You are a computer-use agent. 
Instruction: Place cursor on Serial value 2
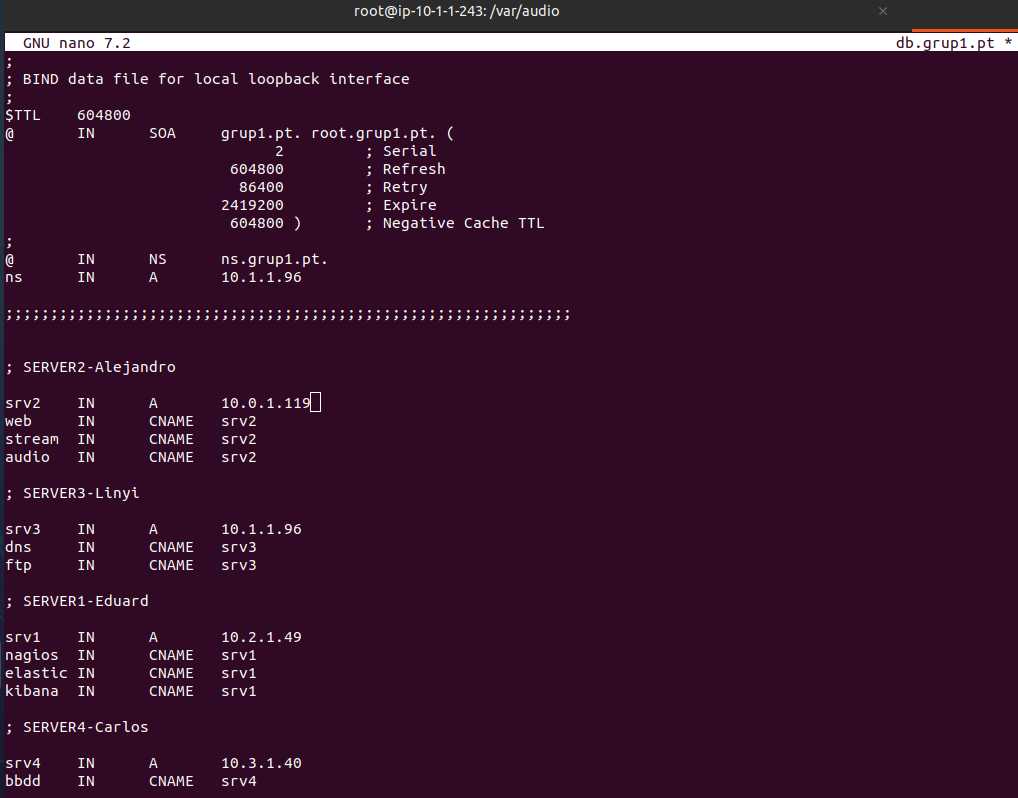pyautogui.click(x=279, y=151)
